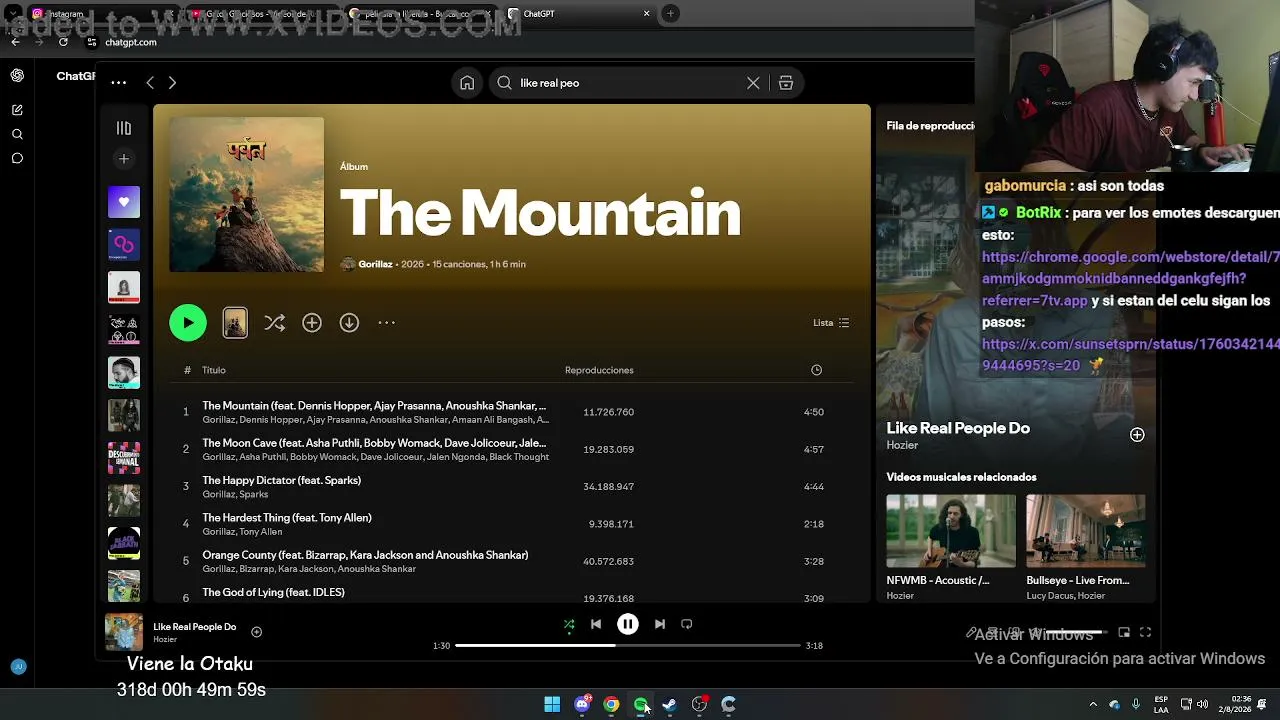Open the Spotify three-dot app menu
The image size is (1280, 720).
[x=119, y=83]
